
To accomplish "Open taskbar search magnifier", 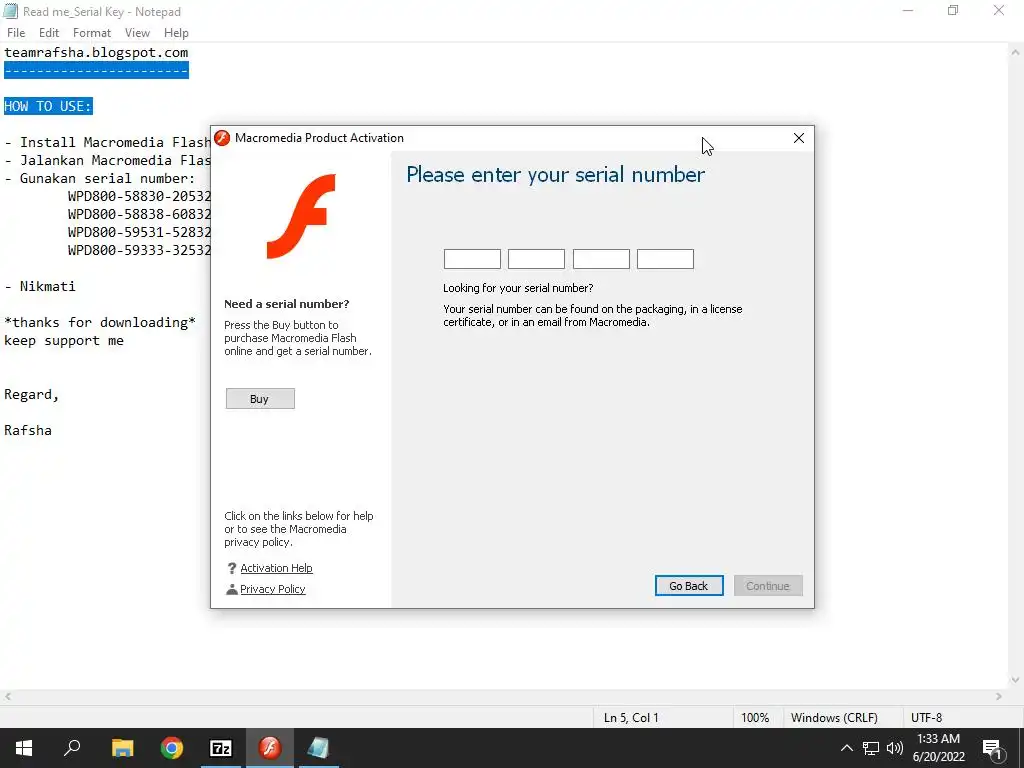I will pos(72,748).
